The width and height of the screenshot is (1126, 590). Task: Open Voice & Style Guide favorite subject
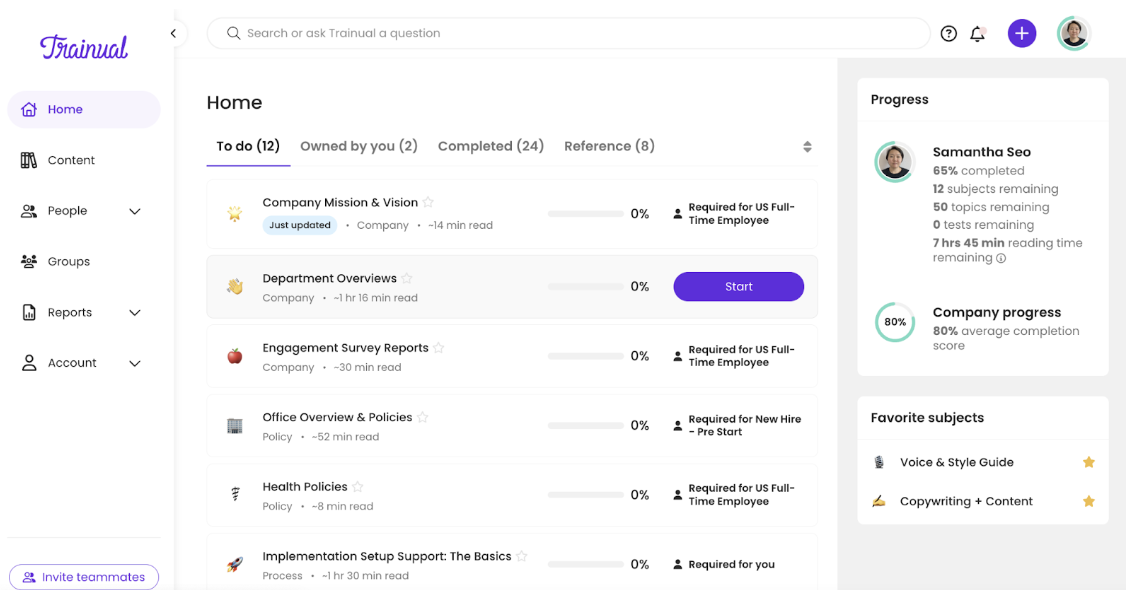coord(957,462)
